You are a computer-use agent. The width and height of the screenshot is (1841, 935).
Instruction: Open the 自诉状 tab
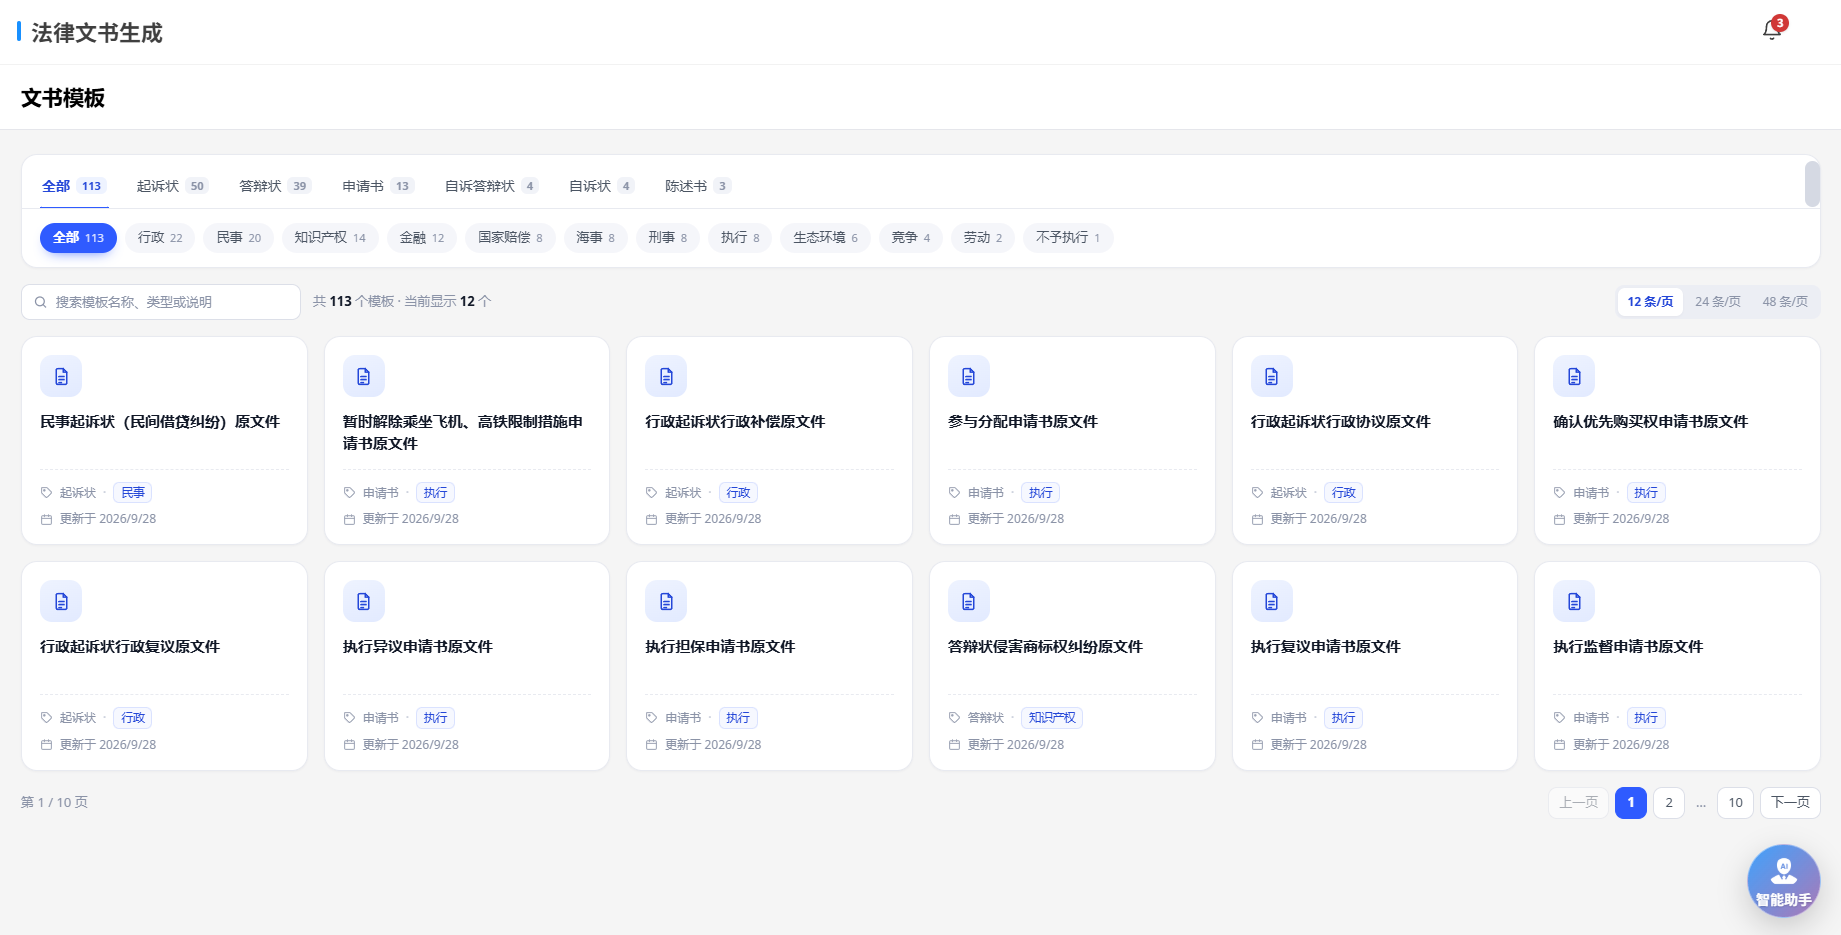(x=601, y=186)
